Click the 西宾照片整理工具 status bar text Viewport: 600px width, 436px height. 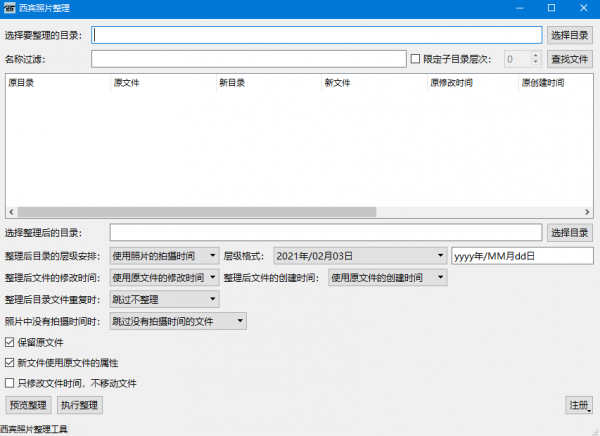click(x=34, y=429)
